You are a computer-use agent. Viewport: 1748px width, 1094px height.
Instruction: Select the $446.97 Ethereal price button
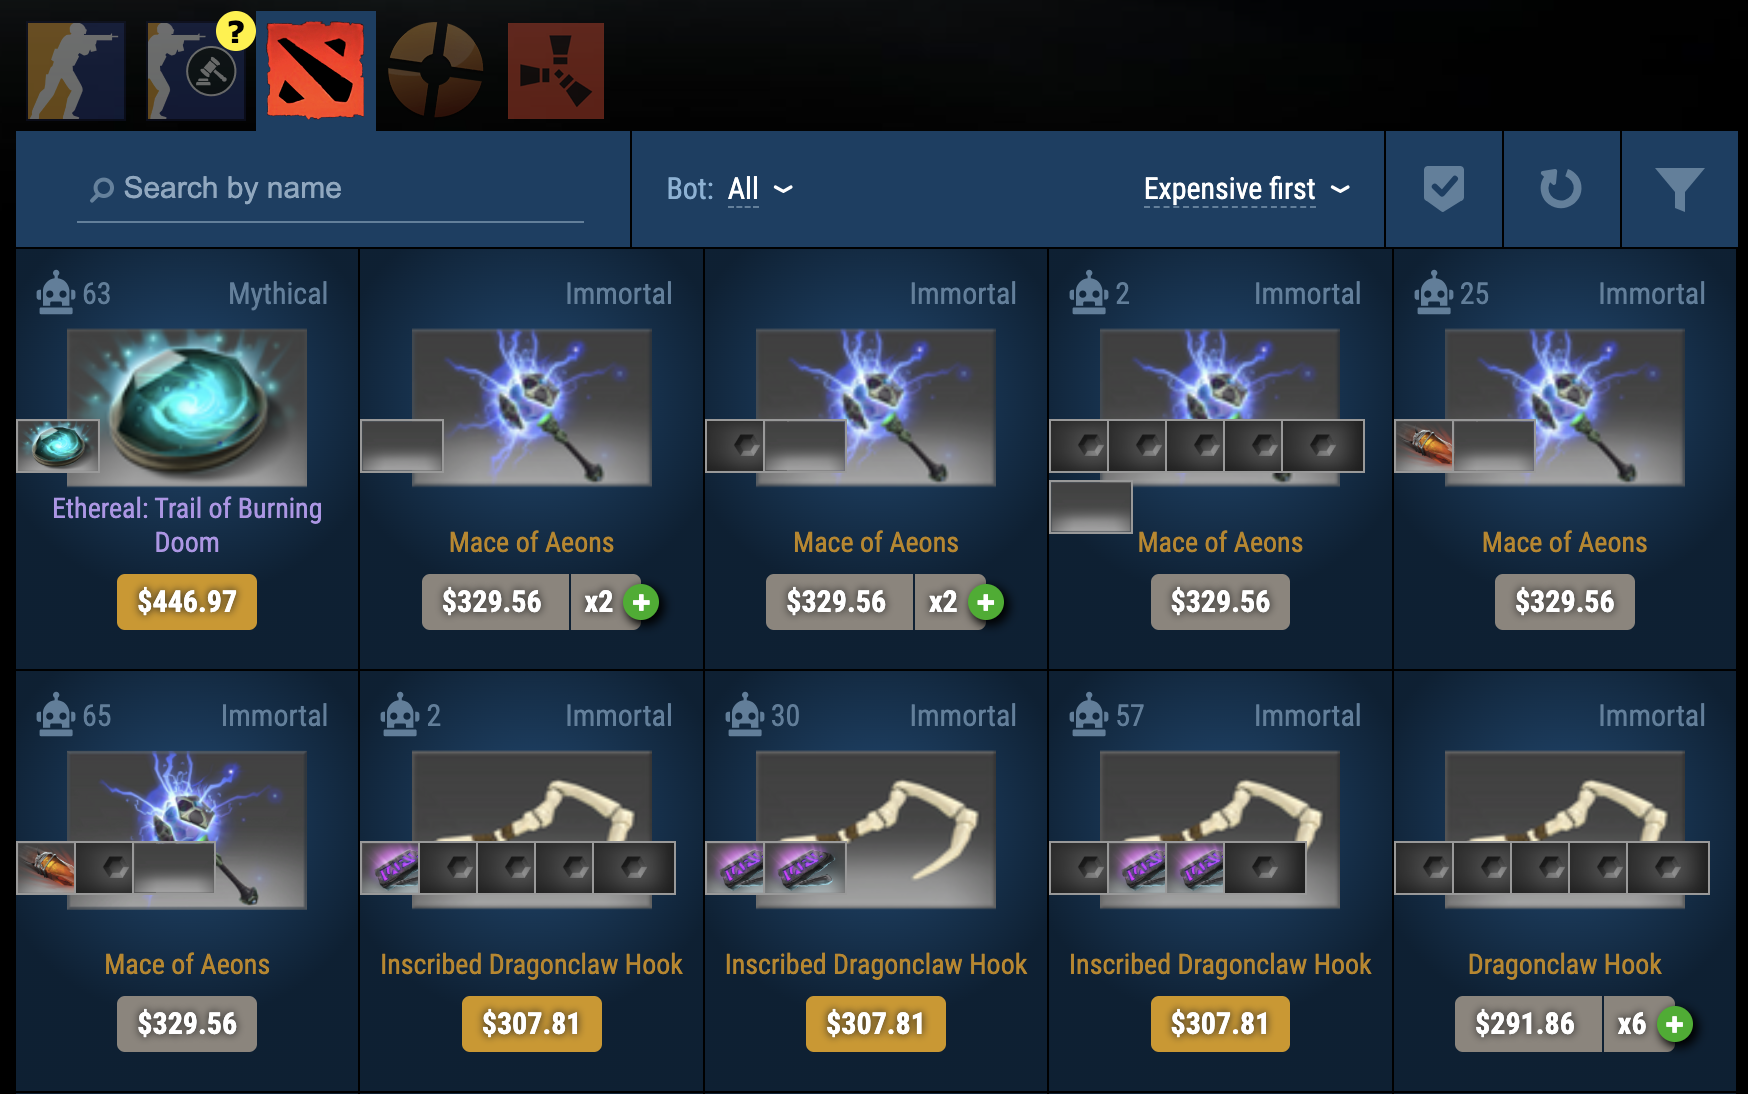(187, 602)
